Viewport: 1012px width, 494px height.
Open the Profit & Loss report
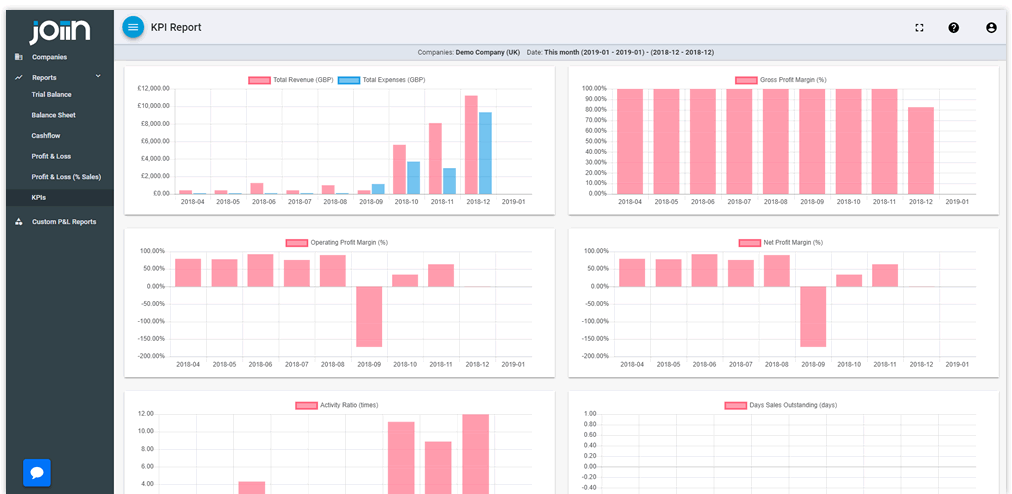tap(52, 156)
